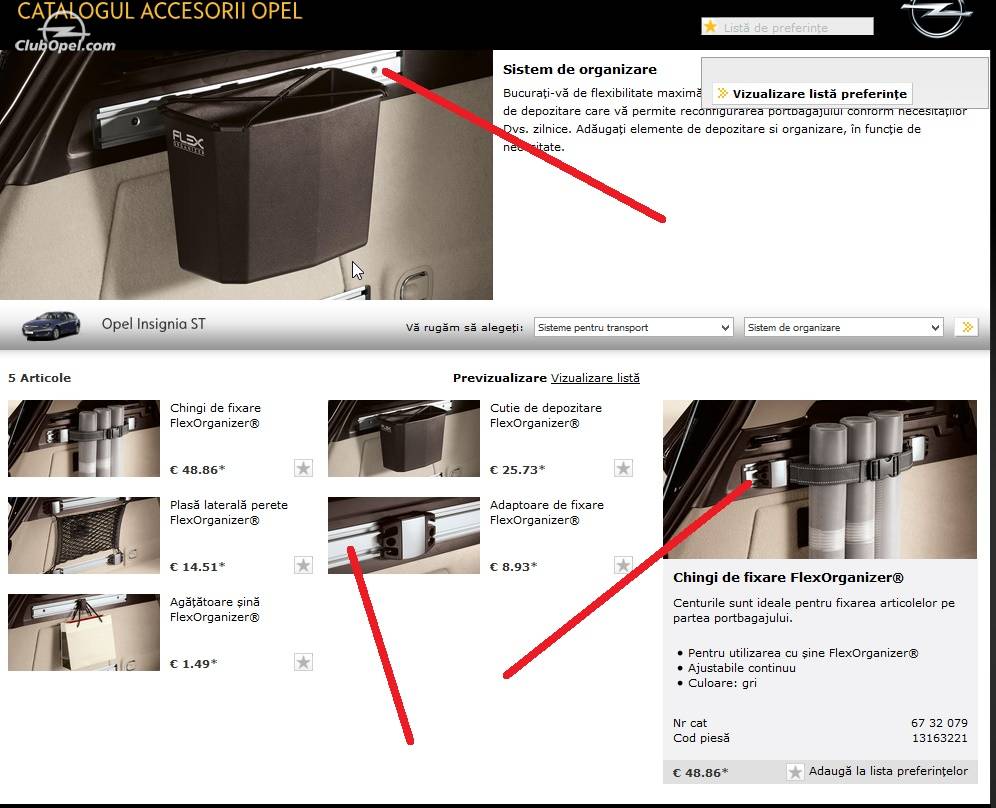Open the Sistem de organizare dropdown

pyautogui.click(x=842, y=327)
